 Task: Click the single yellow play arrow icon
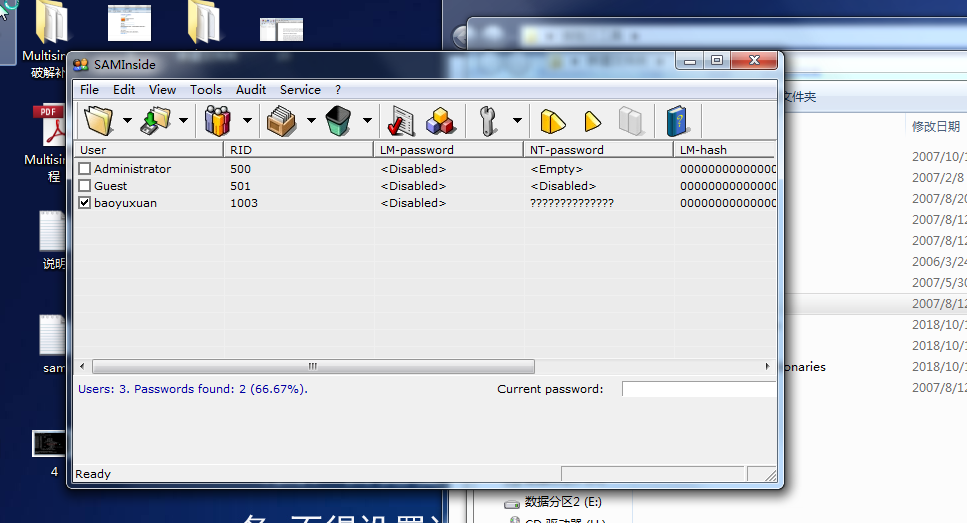tap(592, 121)
